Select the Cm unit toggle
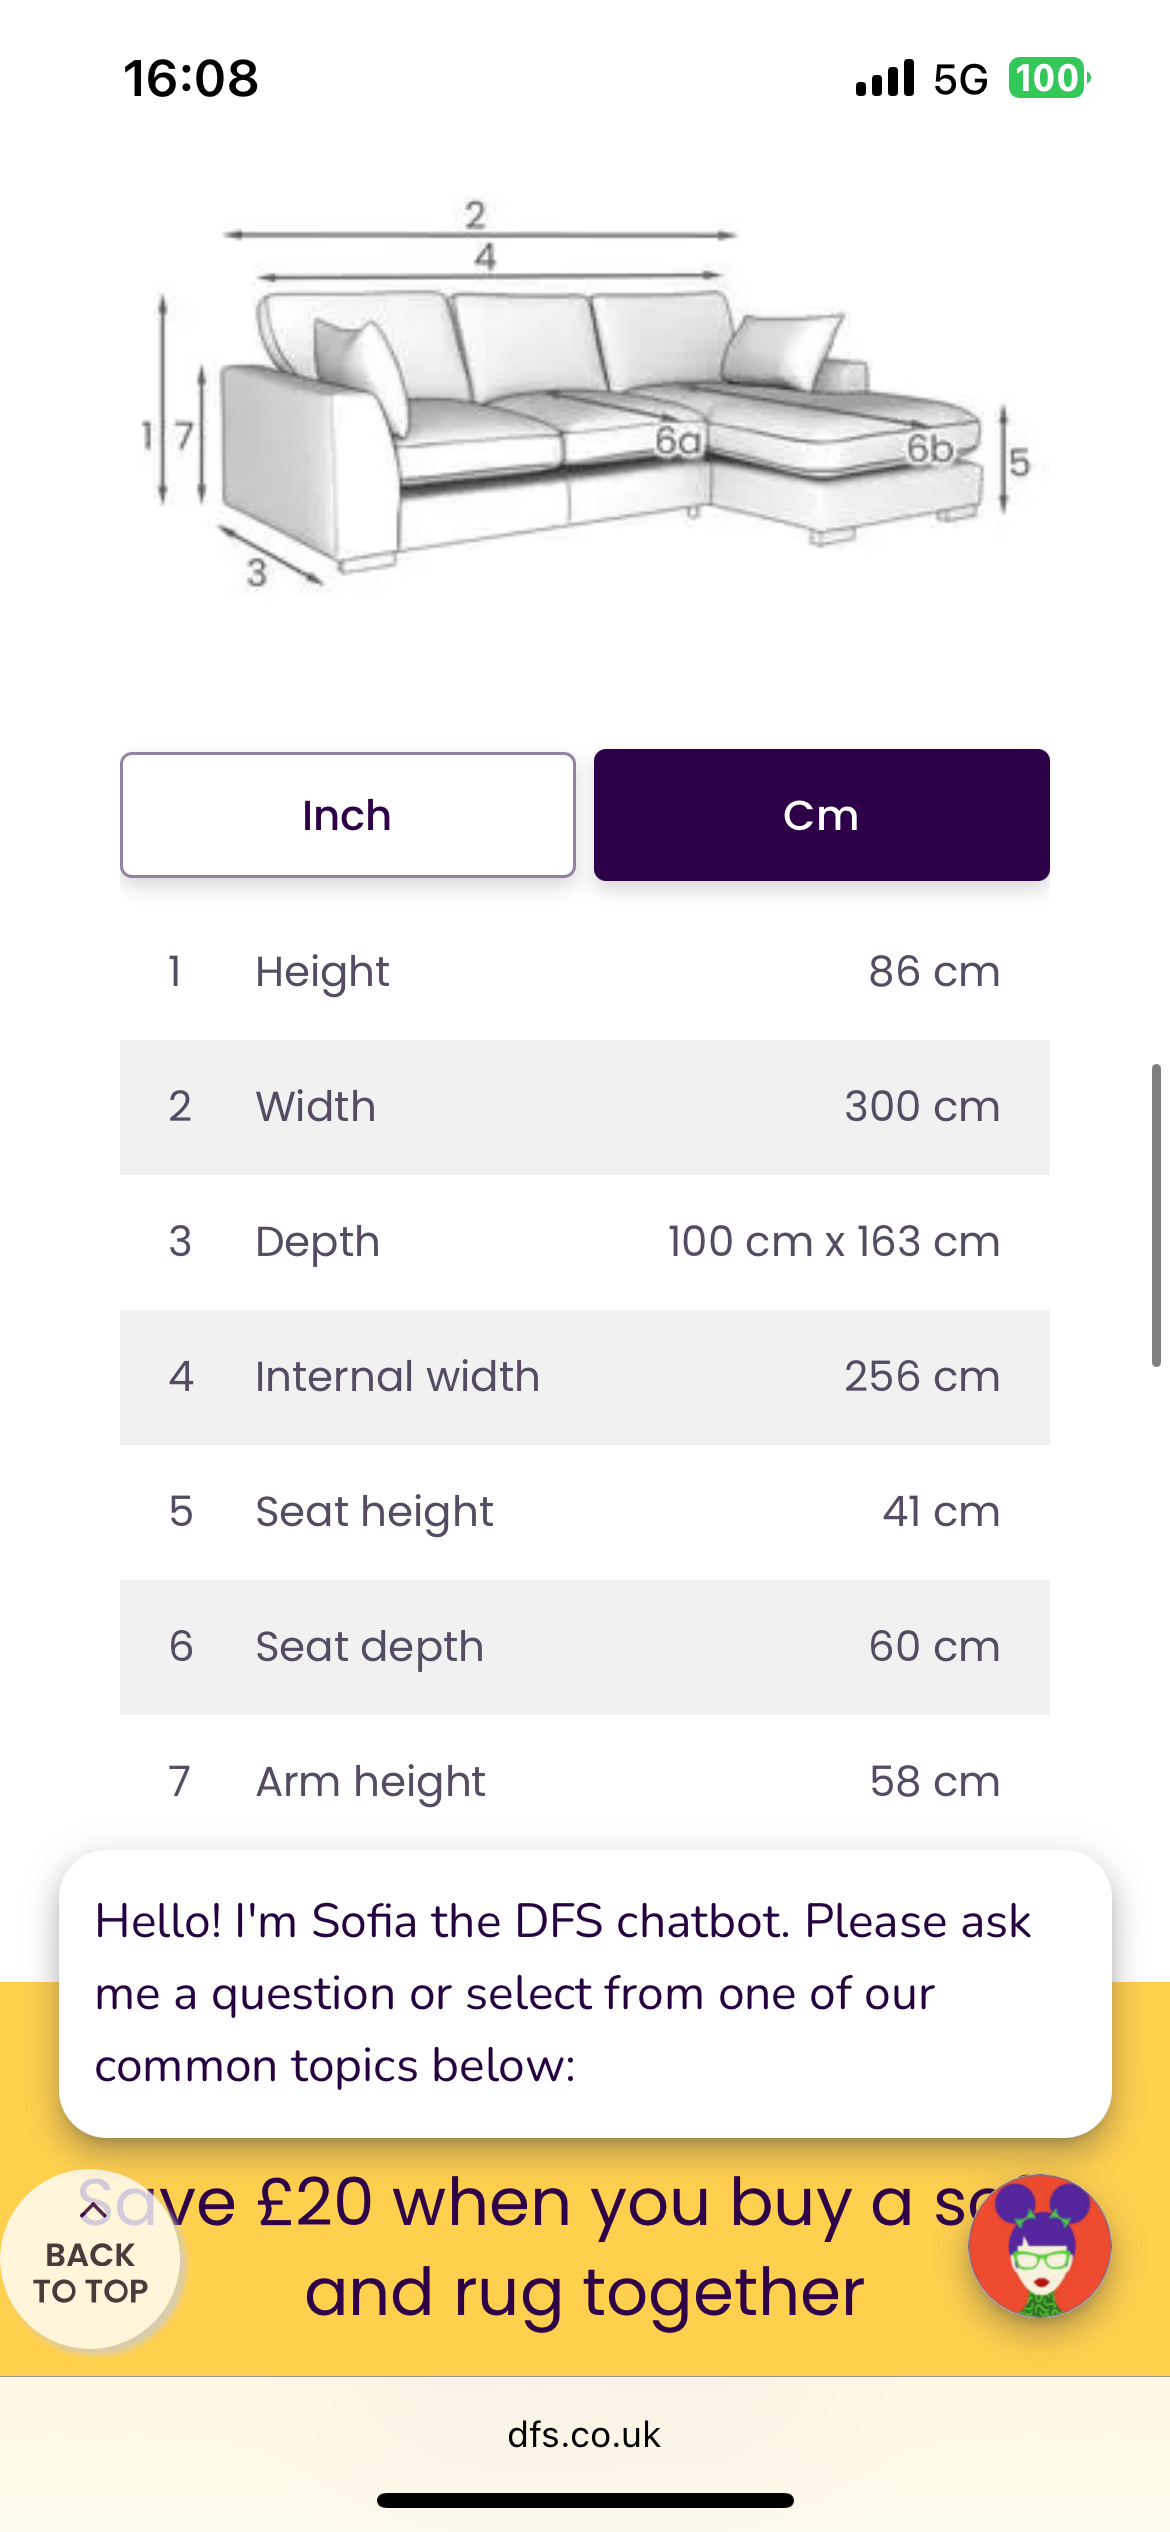The height and width of the screenshot is (2532, 1170). click(821, 815)
